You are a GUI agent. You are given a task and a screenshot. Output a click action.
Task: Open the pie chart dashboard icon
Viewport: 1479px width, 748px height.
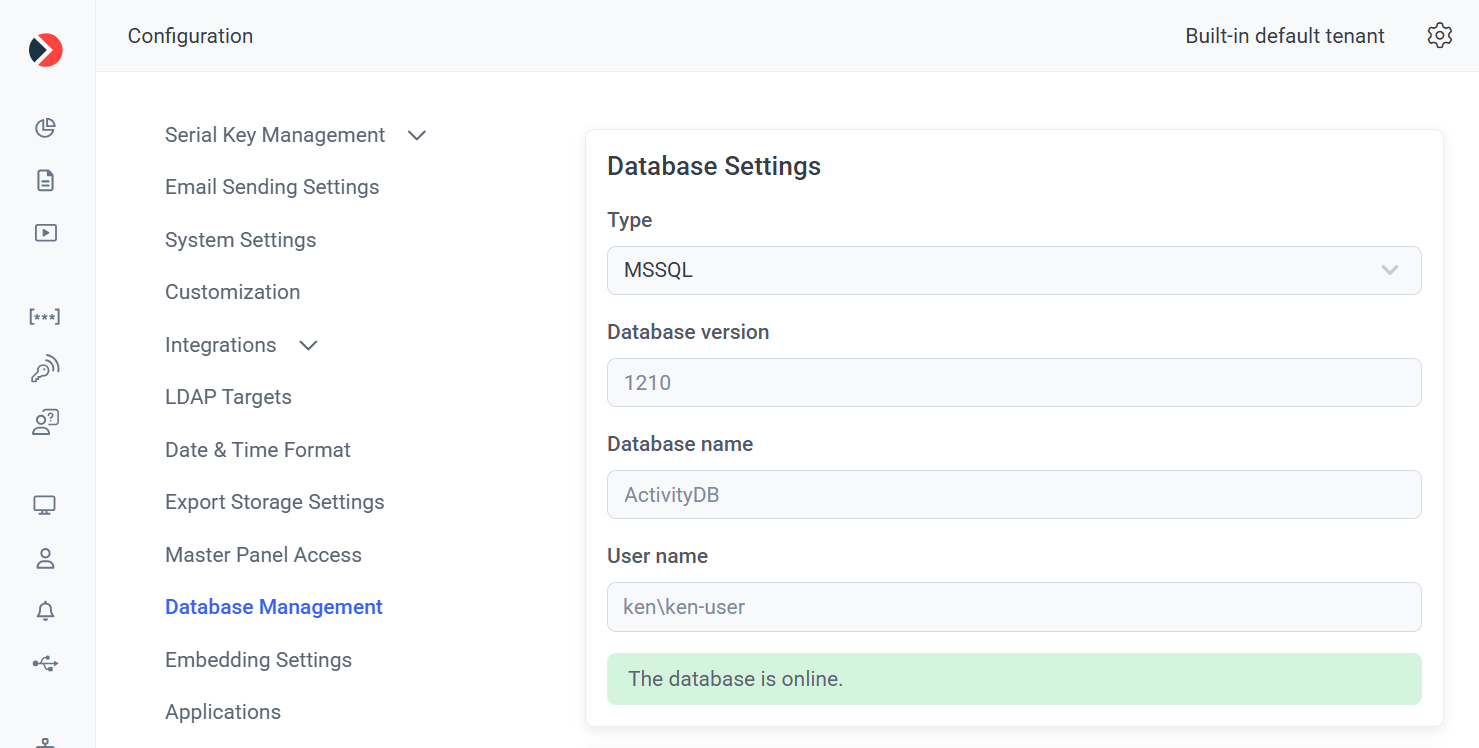coord(45,128)
